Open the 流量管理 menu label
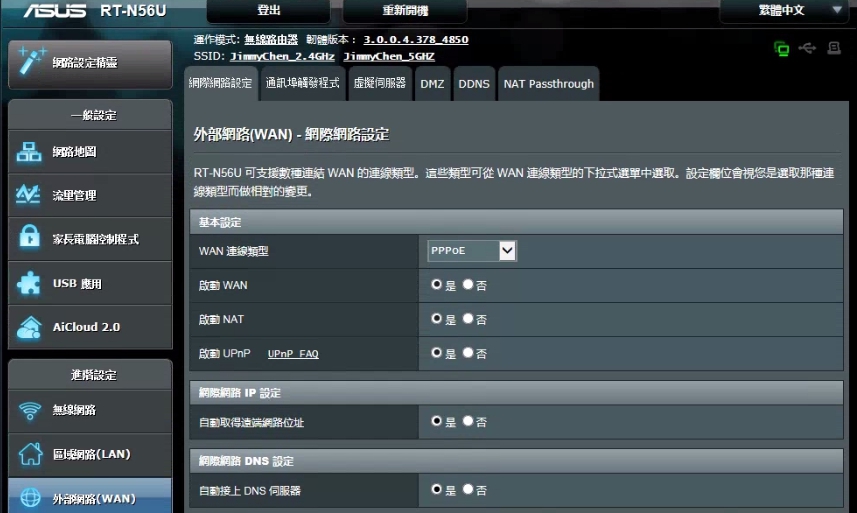Image resolution: width=857 pixels, height=513 pixels. (74, 195)
